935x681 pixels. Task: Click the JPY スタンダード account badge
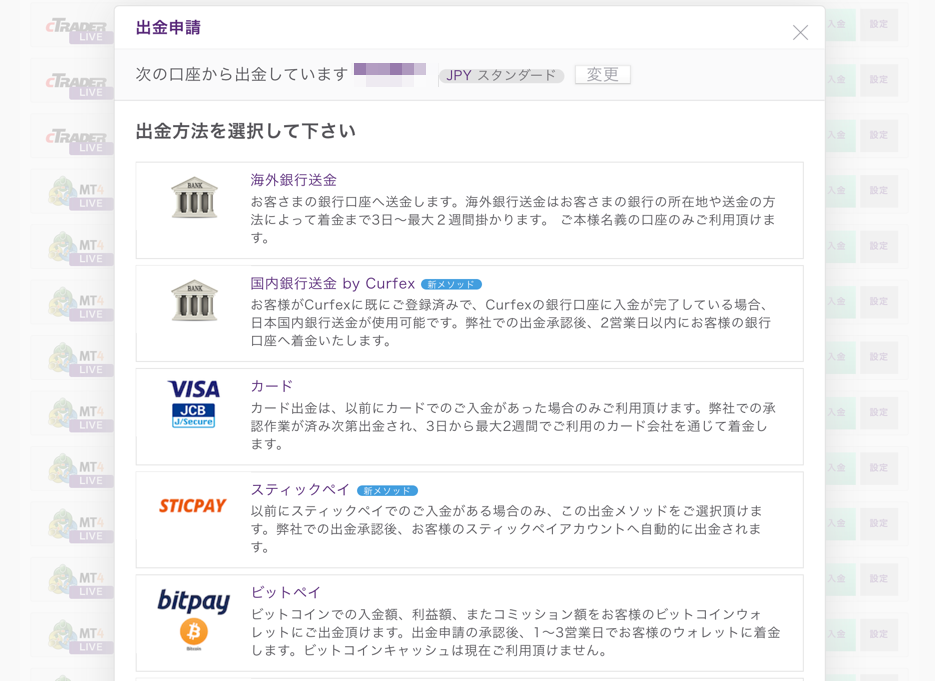[501, 76]
